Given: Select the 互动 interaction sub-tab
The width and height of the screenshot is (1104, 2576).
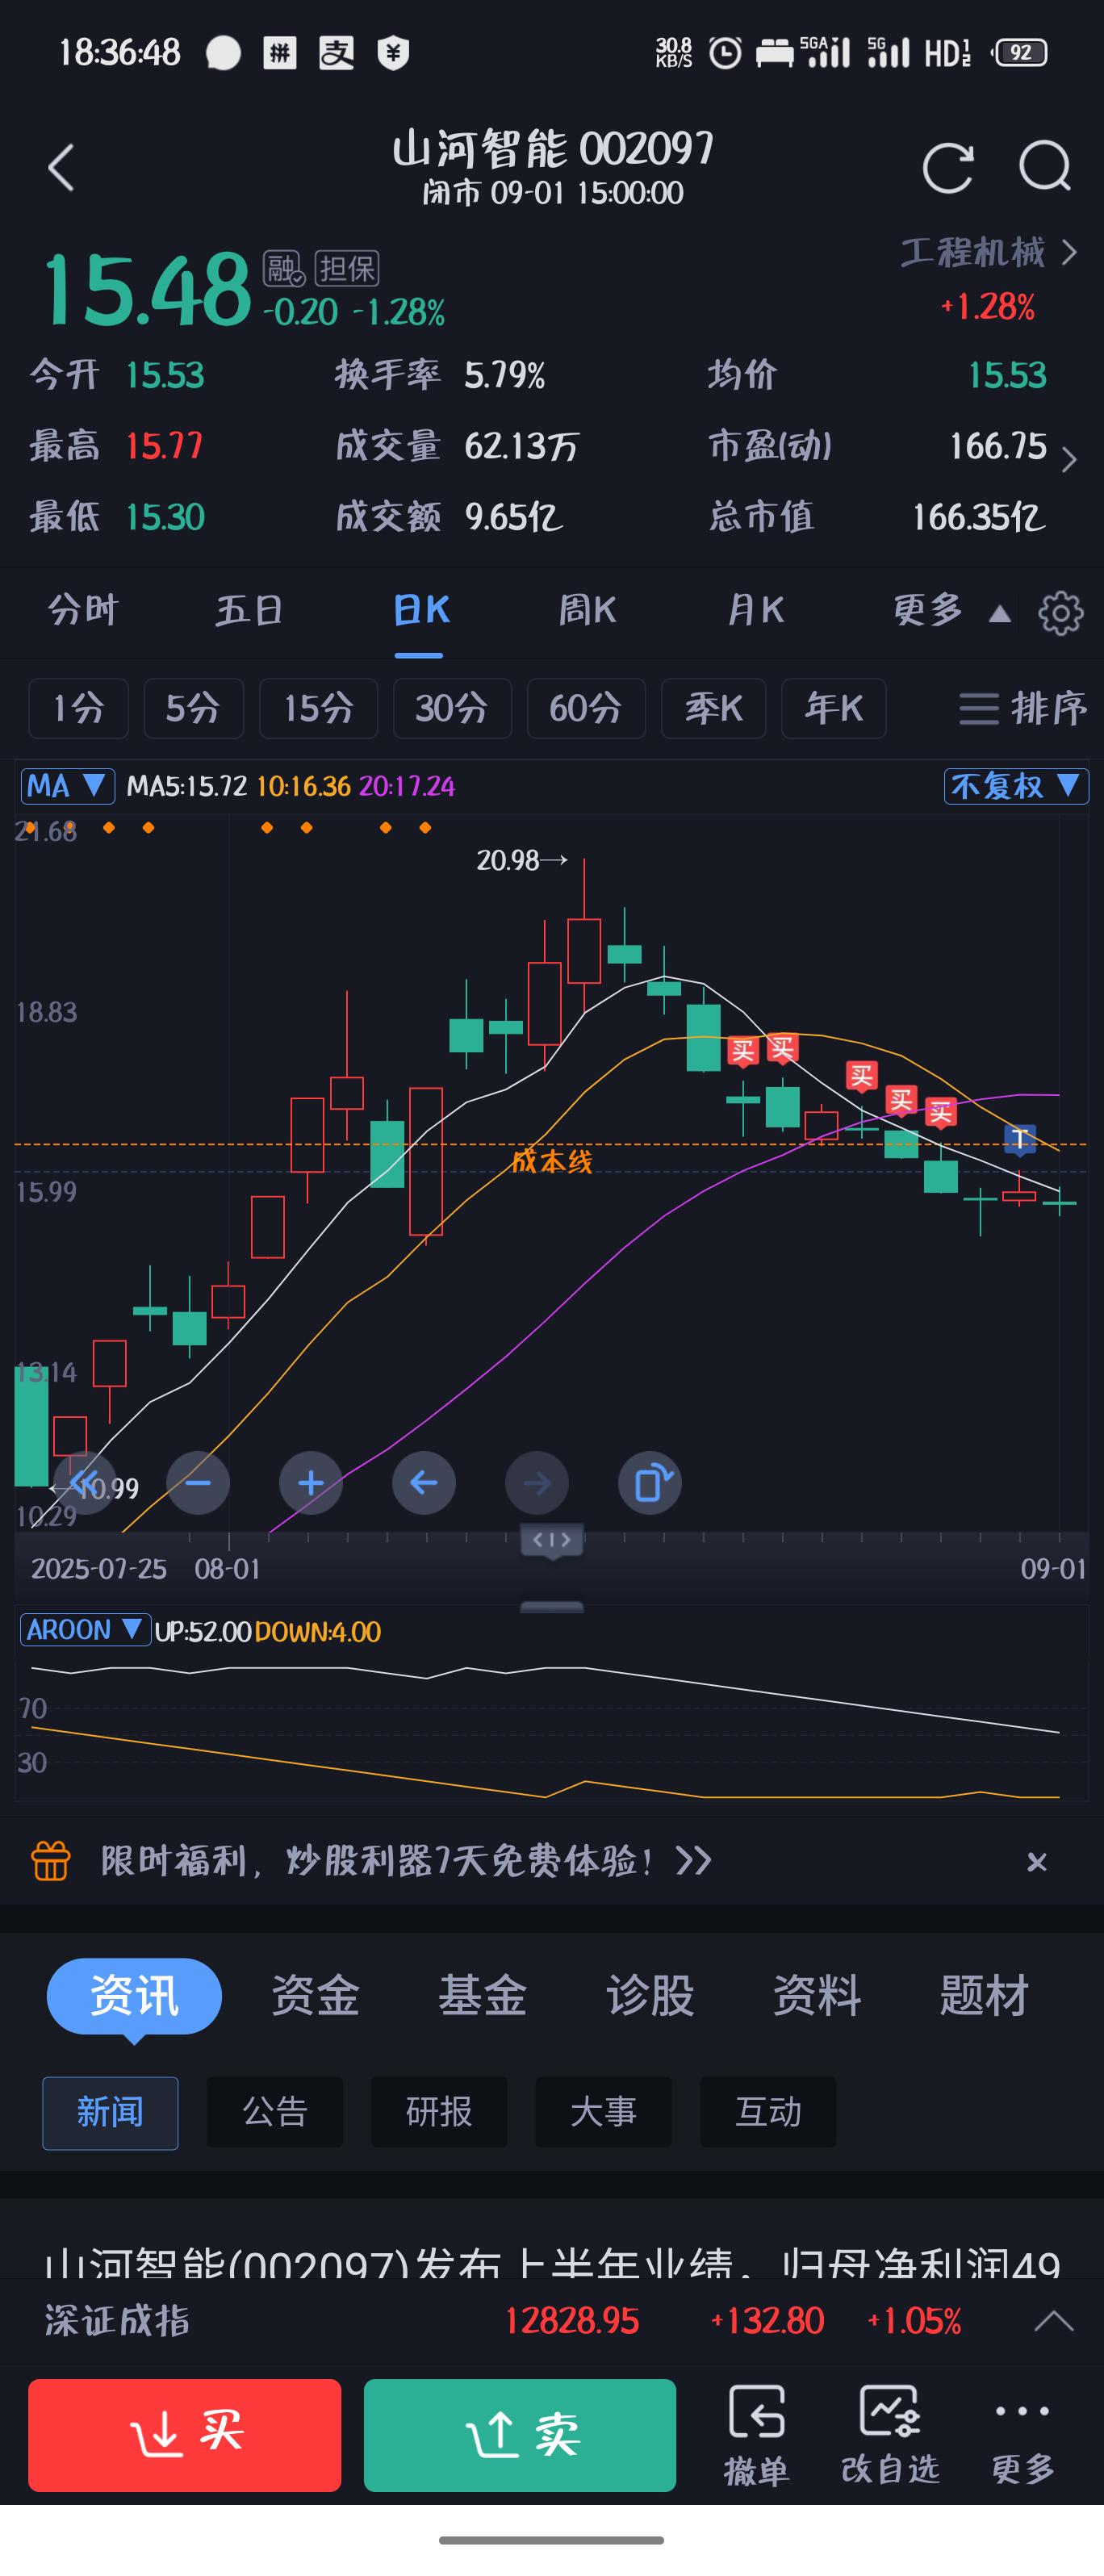Looking at the screenshot, I should pyautogui.click(x=768, y=2113).
